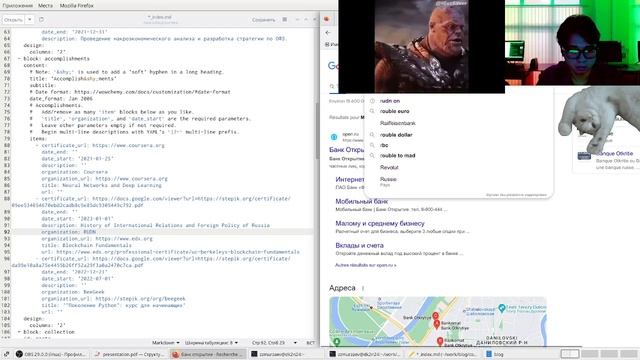Image resolution: width=640 pixels, height=360 pixels.
Task: Click line 73 'date_format: Jan 2006'
Action: [61, 98]
